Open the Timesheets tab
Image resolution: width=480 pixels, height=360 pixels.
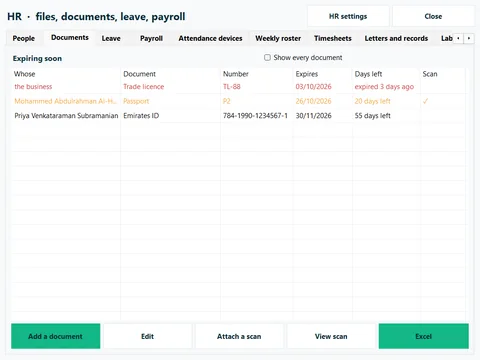click(x=333, y=38)
